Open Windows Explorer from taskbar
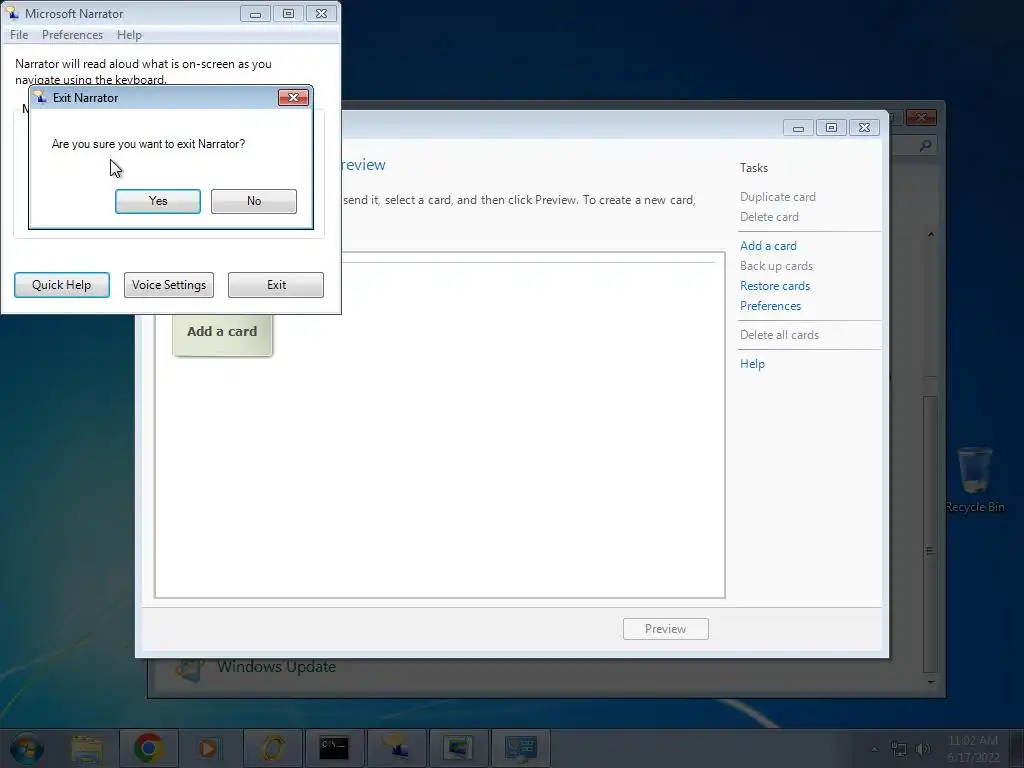Screen dimensions: 1024x768 [87, 748]
